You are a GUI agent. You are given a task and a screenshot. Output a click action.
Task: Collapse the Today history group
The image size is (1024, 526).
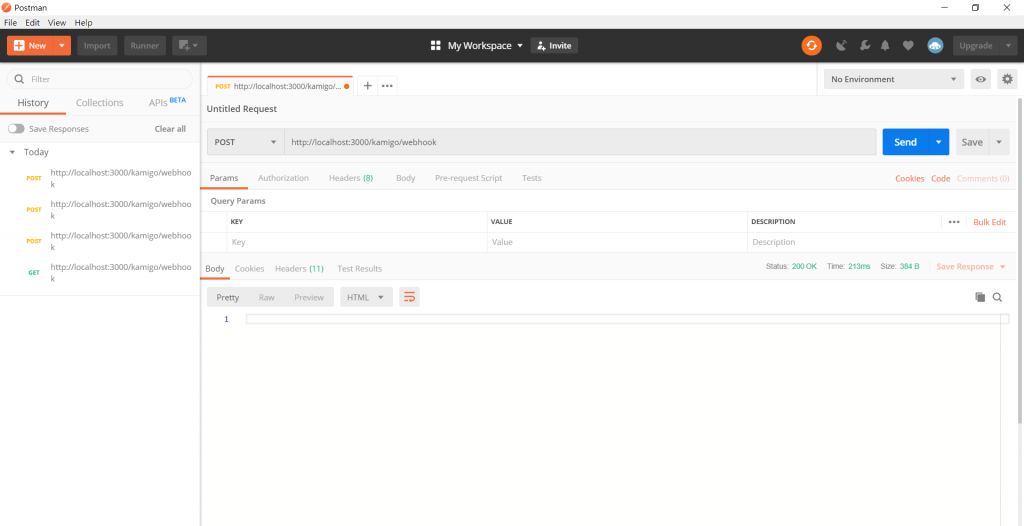pyautogui.click(x=12, y=152)
